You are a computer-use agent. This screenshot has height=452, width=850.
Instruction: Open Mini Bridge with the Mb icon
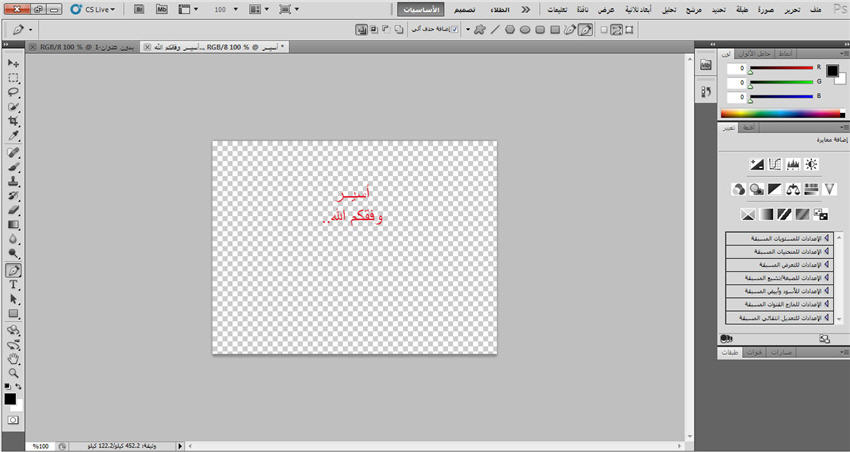pyautogui.click(x=162, y=9)
